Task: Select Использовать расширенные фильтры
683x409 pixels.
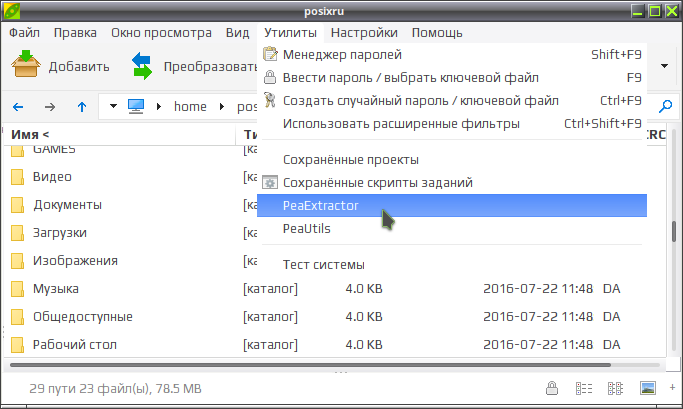Action: pyautogui.click(x=452, y=124)
